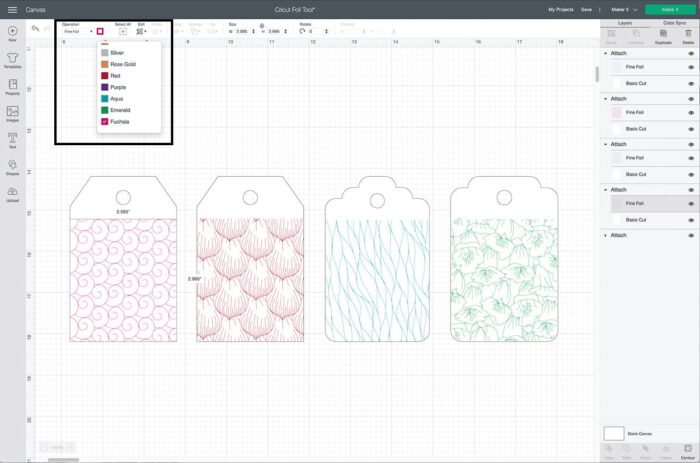Open My Projects link
Image resolution: width=700 pixels, height=463 pixels.
point(561,9)
